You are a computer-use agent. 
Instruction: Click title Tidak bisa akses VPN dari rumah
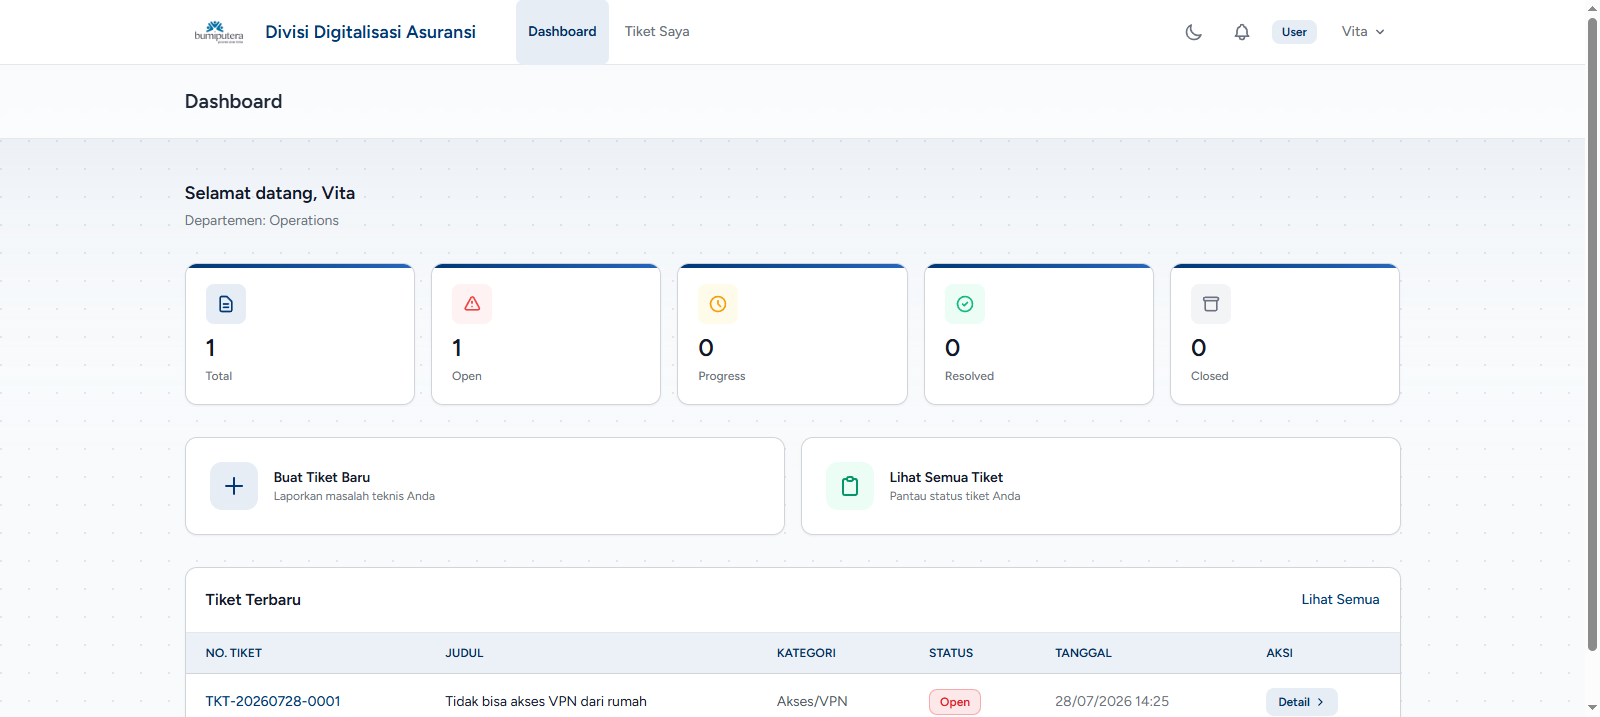546,702
